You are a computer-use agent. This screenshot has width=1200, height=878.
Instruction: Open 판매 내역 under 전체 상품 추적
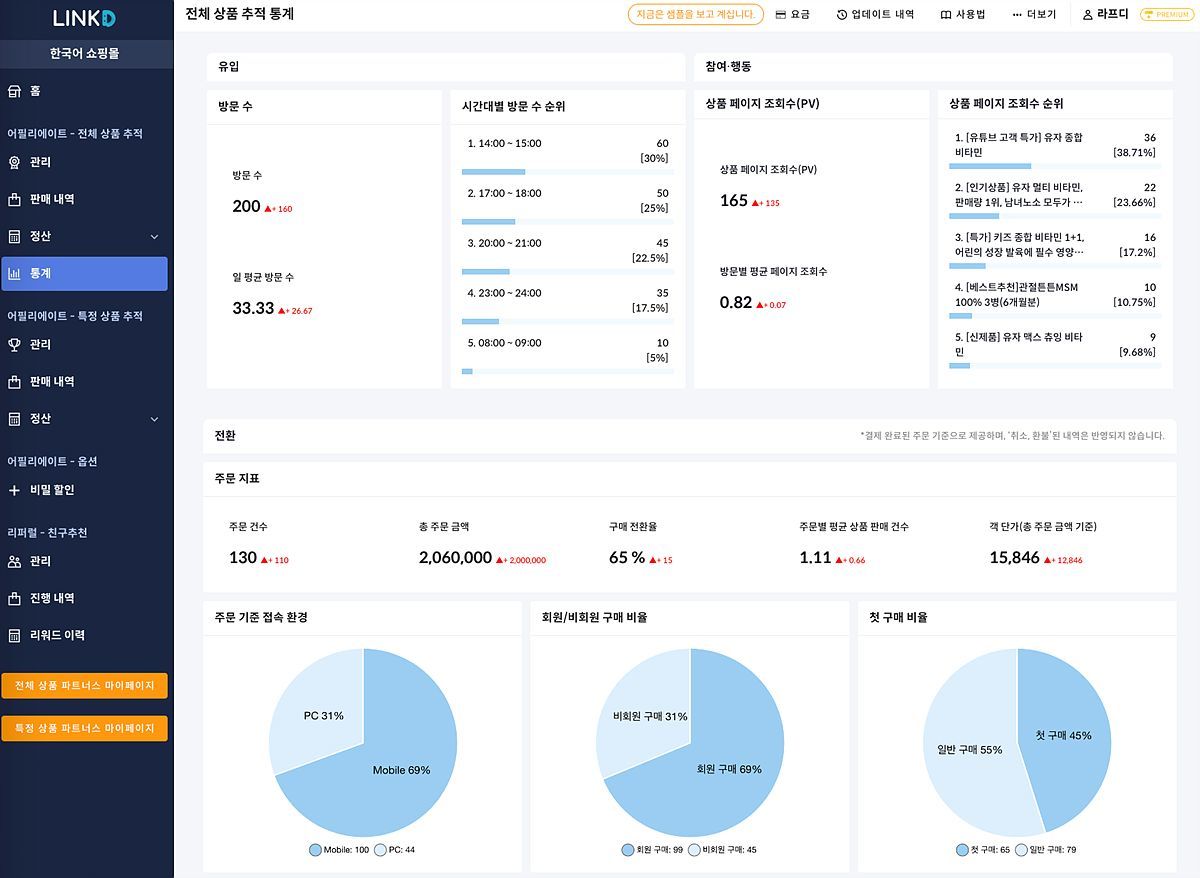(52, 199)
